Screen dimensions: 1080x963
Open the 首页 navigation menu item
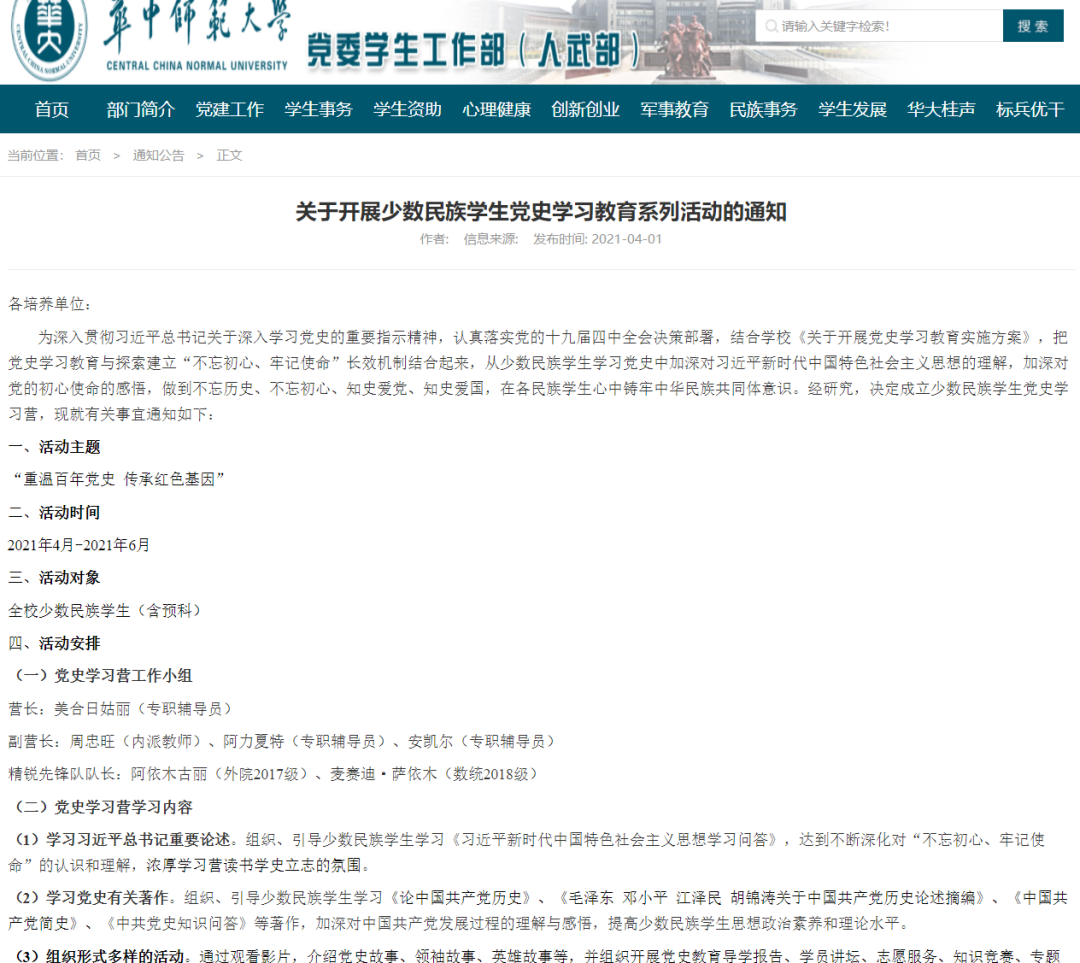coord(52,110)
